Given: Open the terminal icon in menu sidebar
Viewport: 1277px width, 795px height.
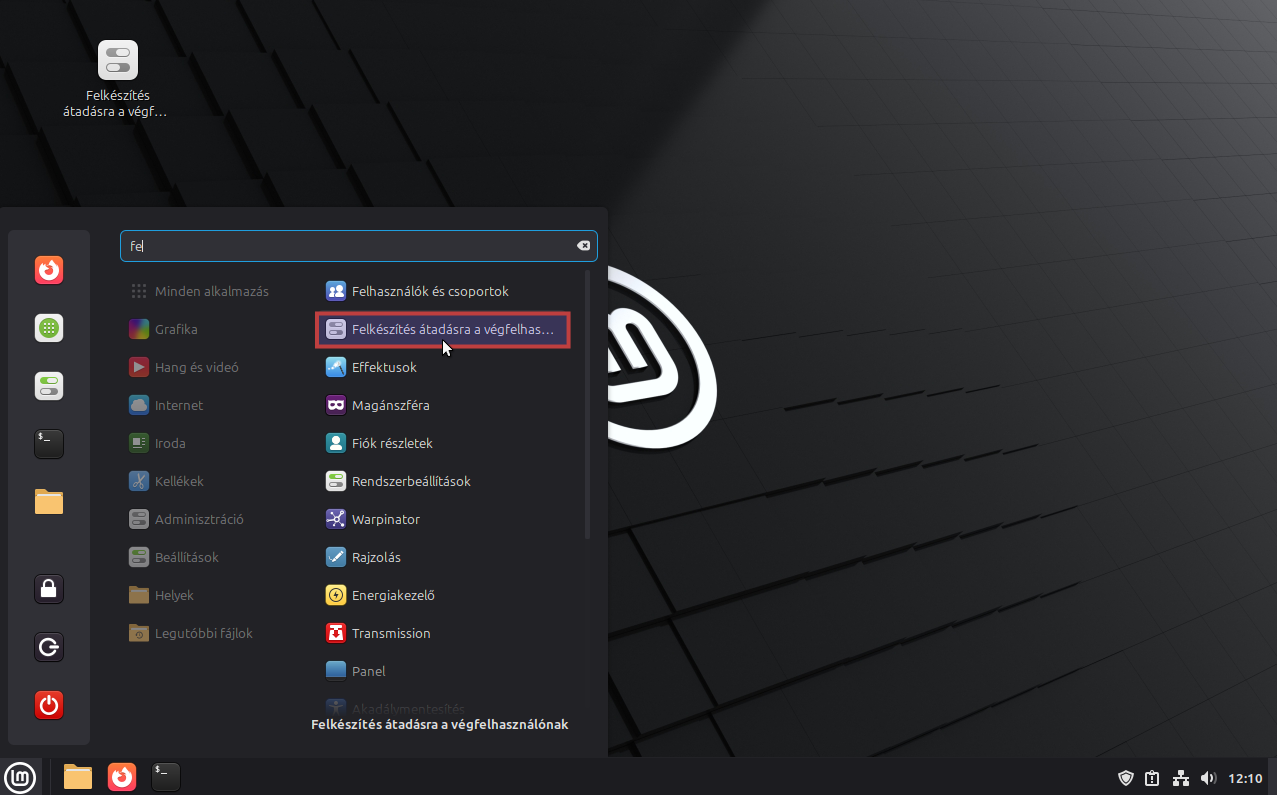Looking at the screenshot, I should (49, 444).
